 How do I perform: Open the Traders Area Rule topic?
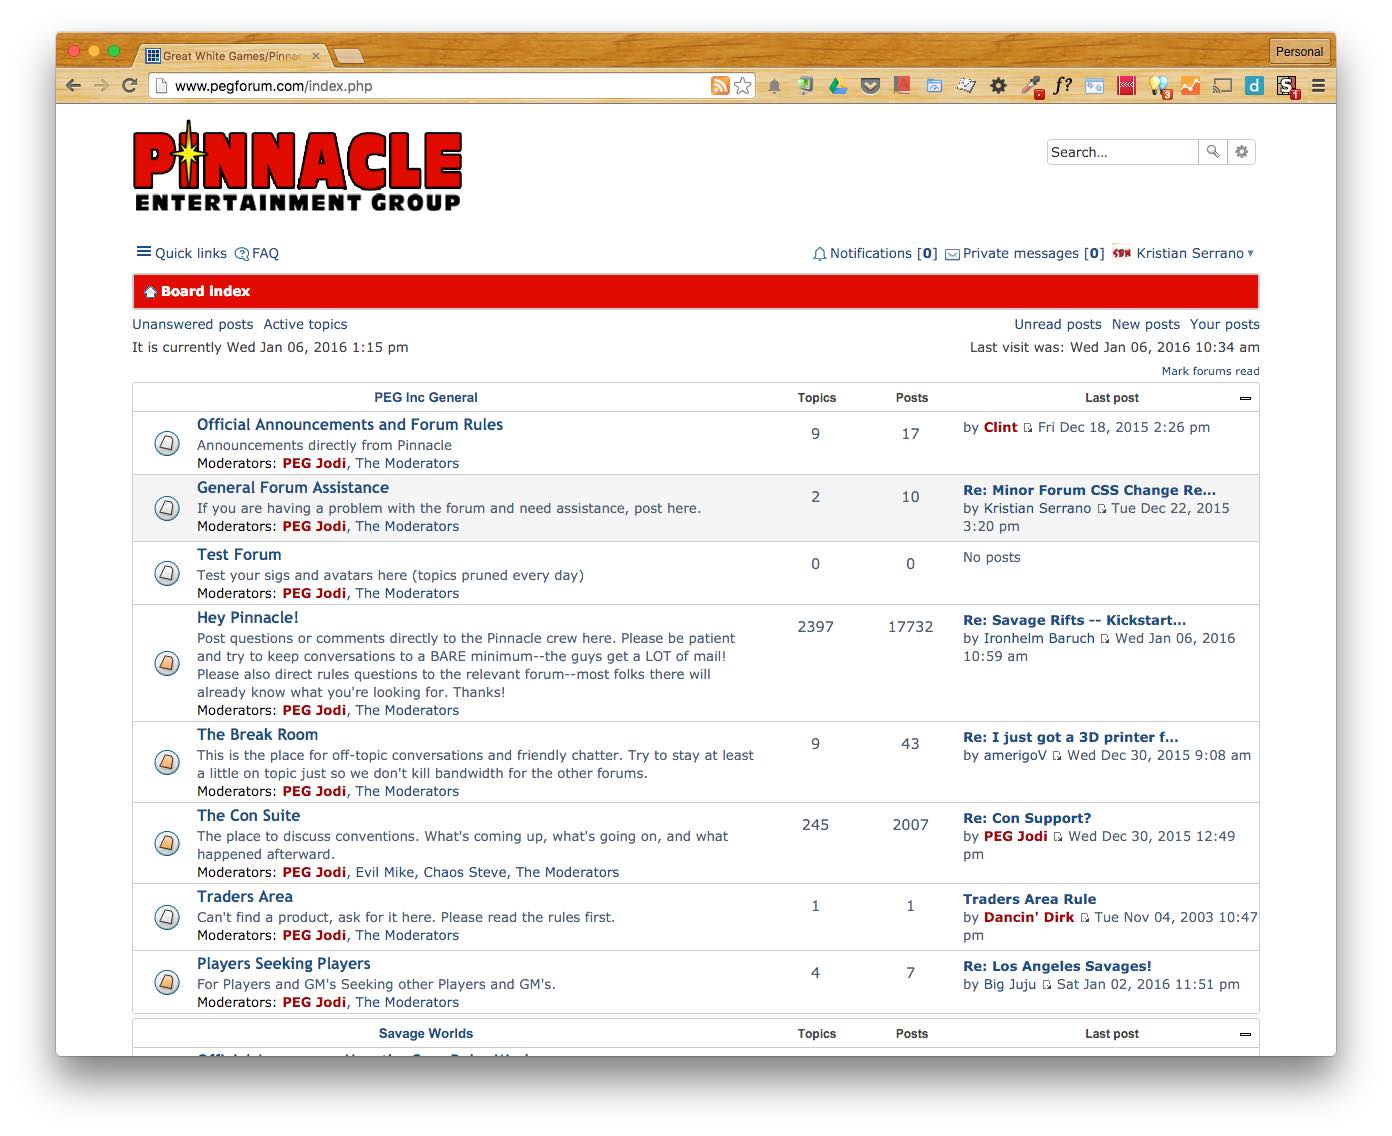pyautogui.click(x=1029, y=898)
